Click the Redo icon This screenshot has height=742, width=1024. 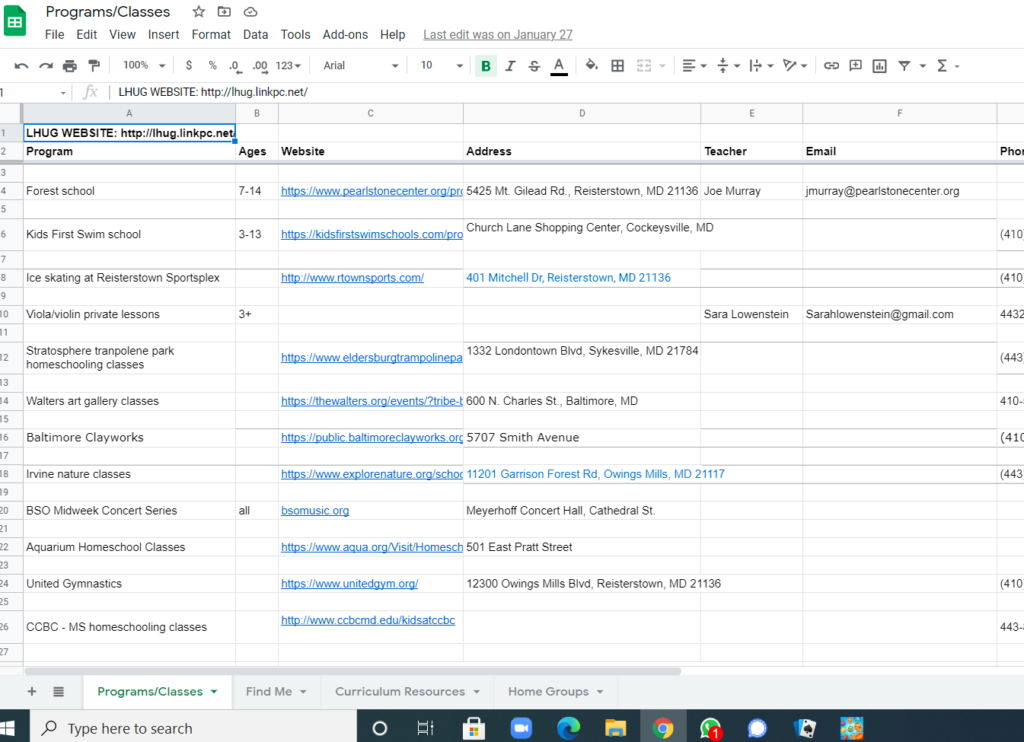point(46,65)
